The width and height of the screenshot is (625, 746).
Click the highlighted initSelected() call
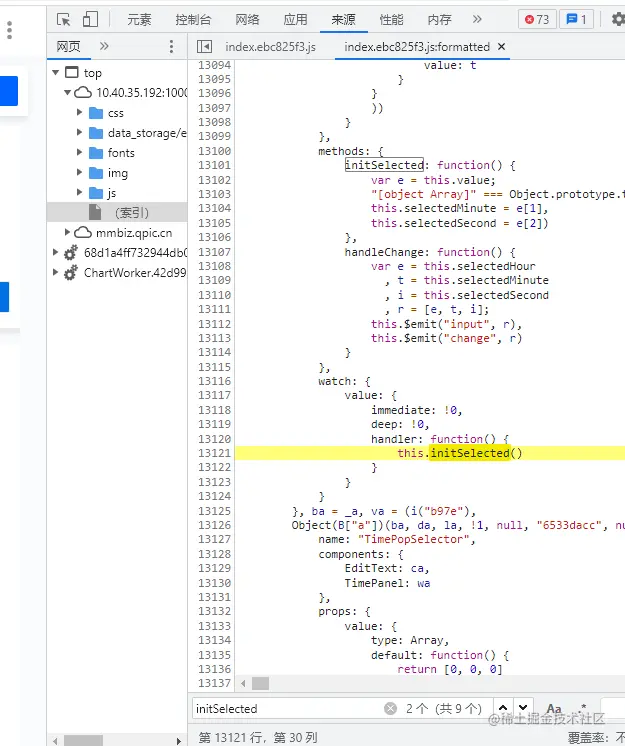(x=470, y=453)
